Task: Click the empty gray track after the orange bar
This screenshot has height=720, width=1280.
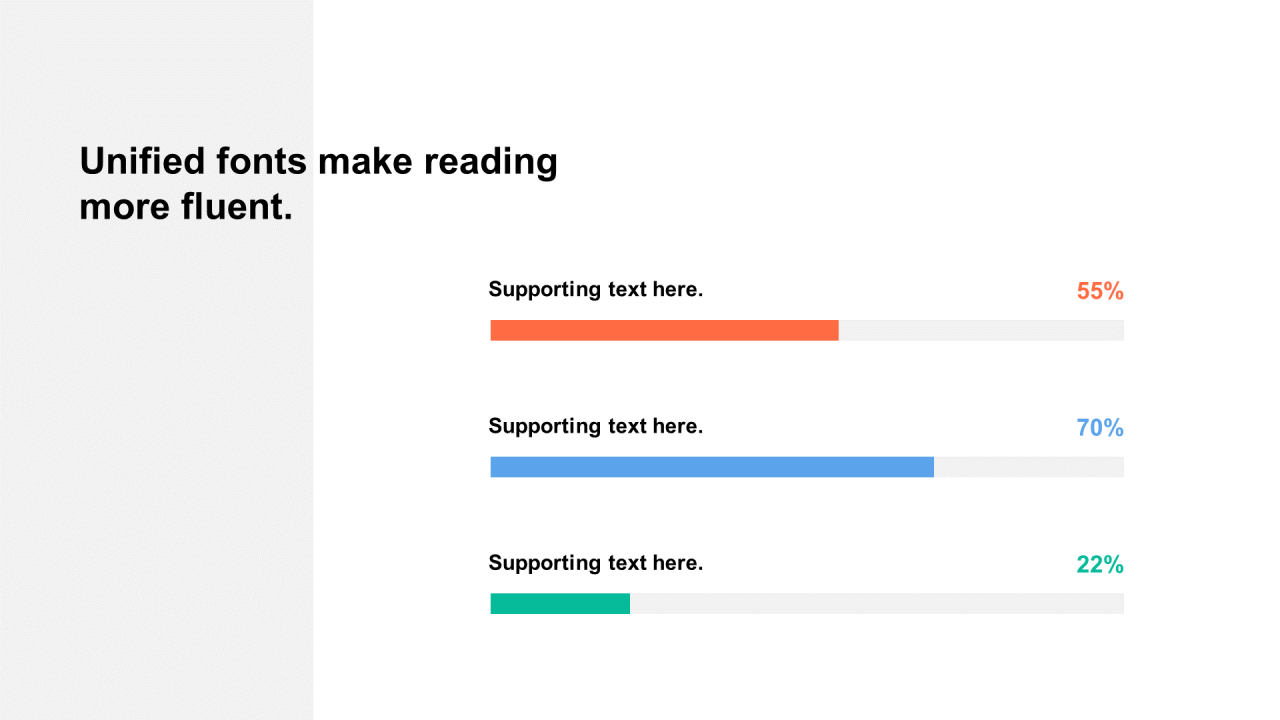Action: coord(980,330)
